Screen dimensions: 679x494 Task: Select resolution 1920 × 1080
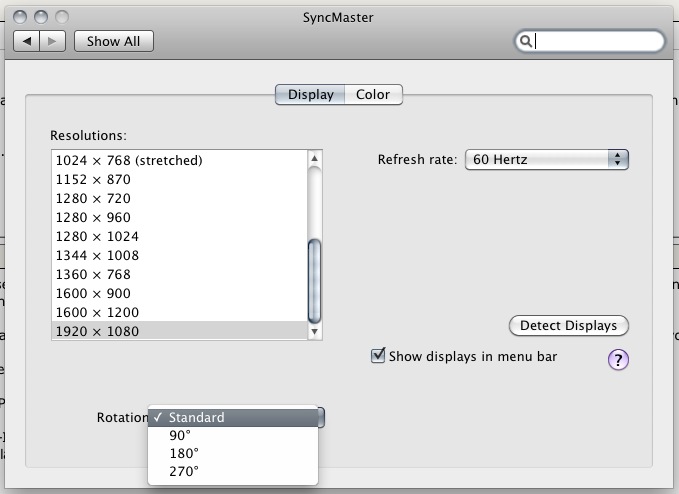179,331
